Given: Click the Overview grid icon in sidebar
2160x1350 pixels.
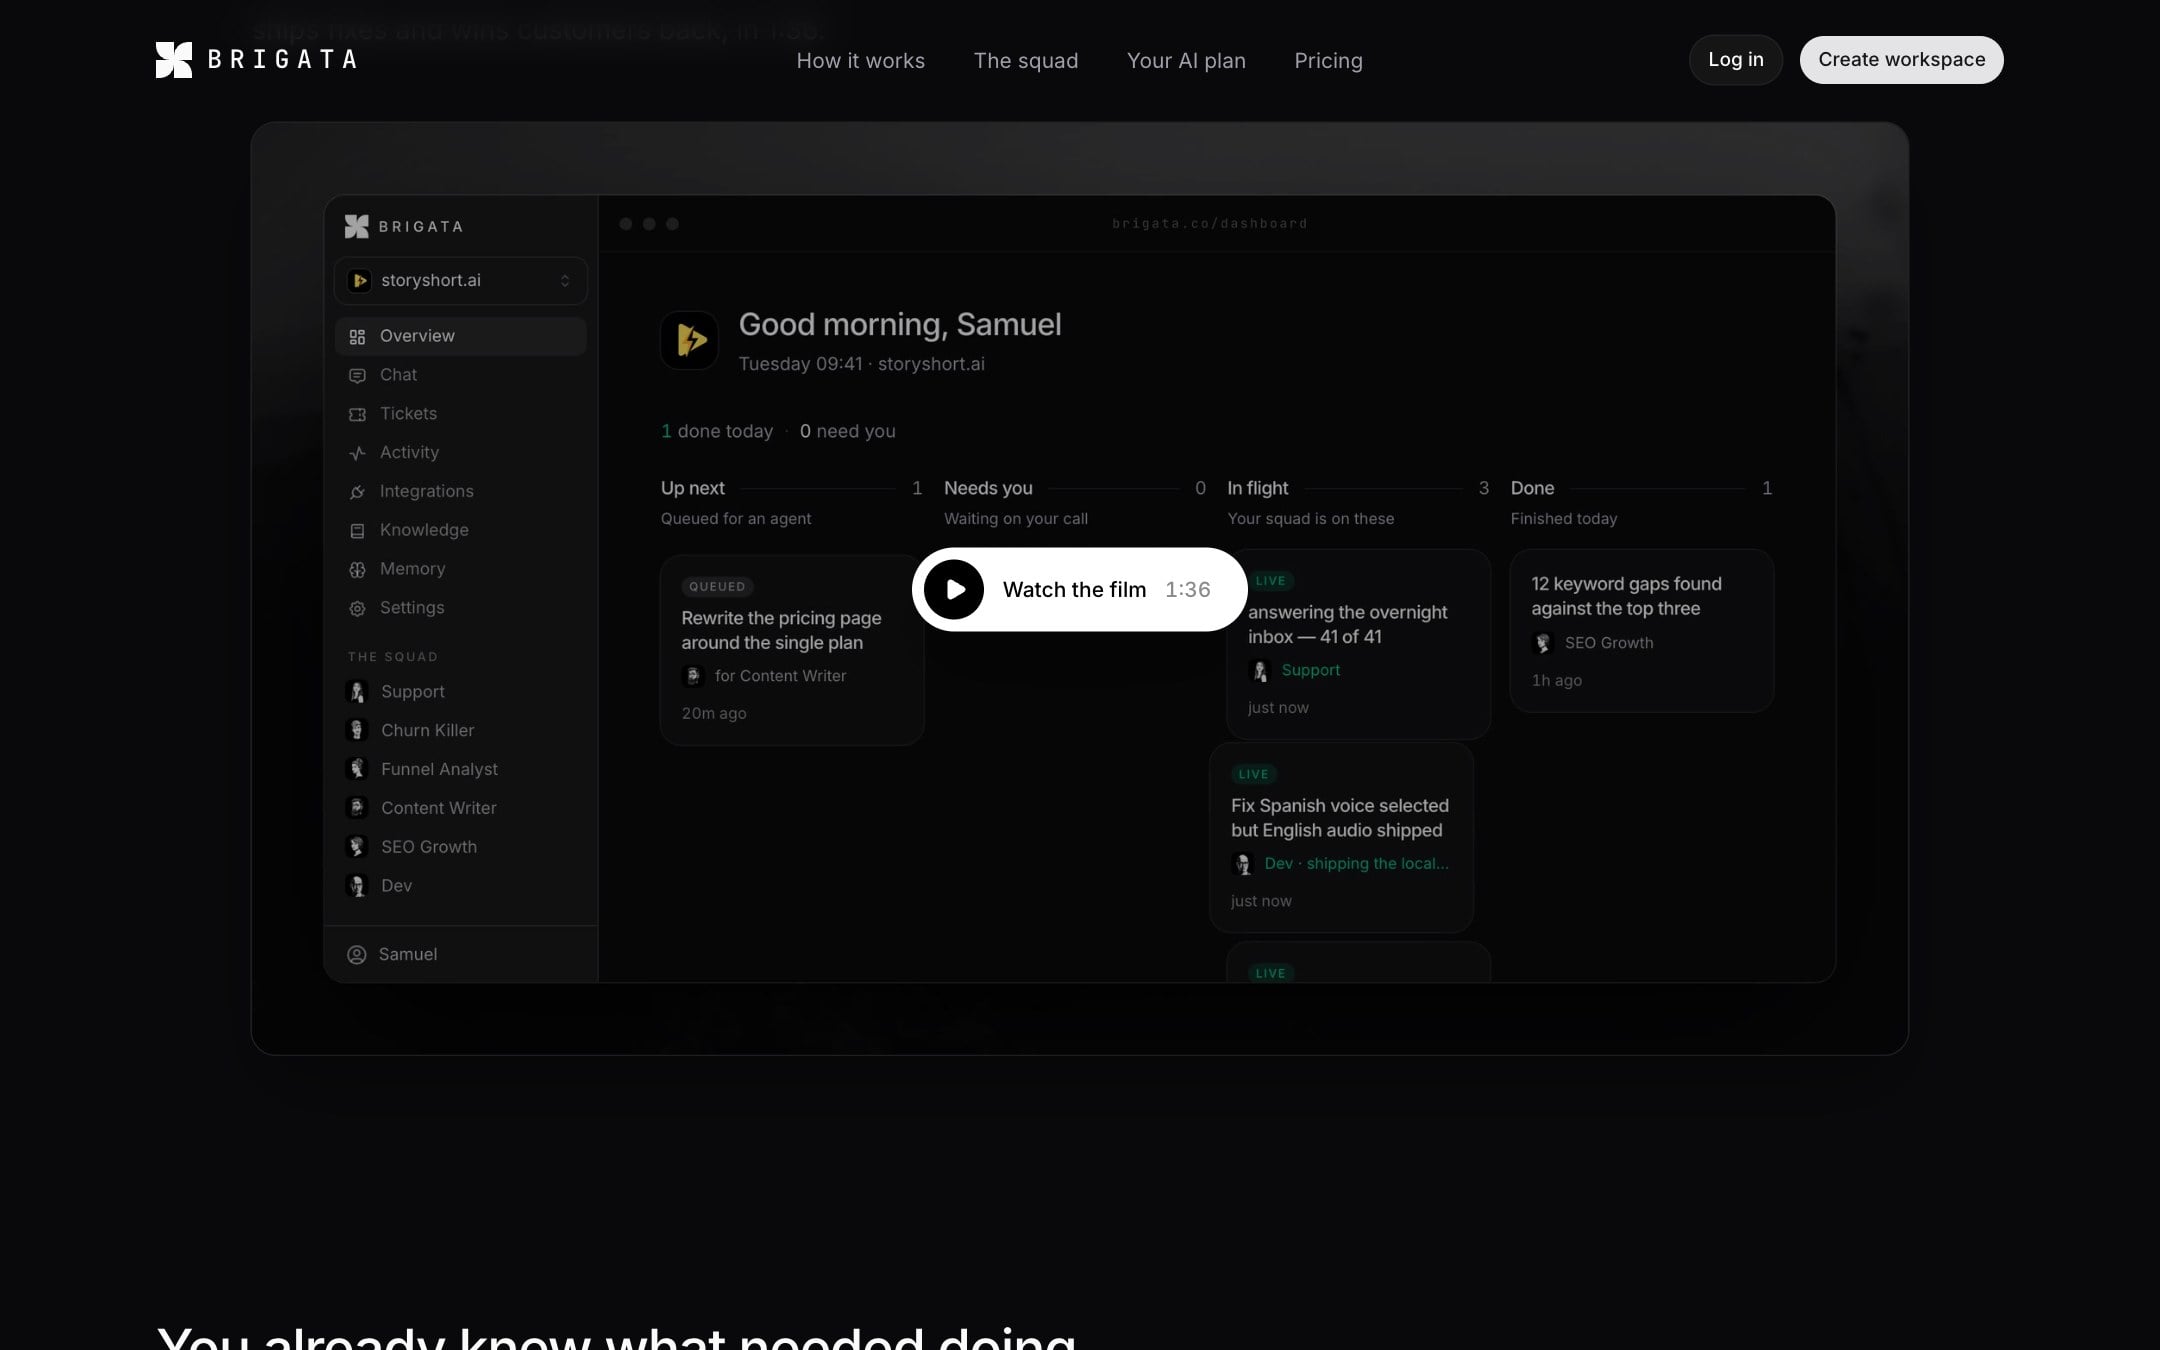Looking at the screenshot, I should pyautogui.click(x=357, y=337).
